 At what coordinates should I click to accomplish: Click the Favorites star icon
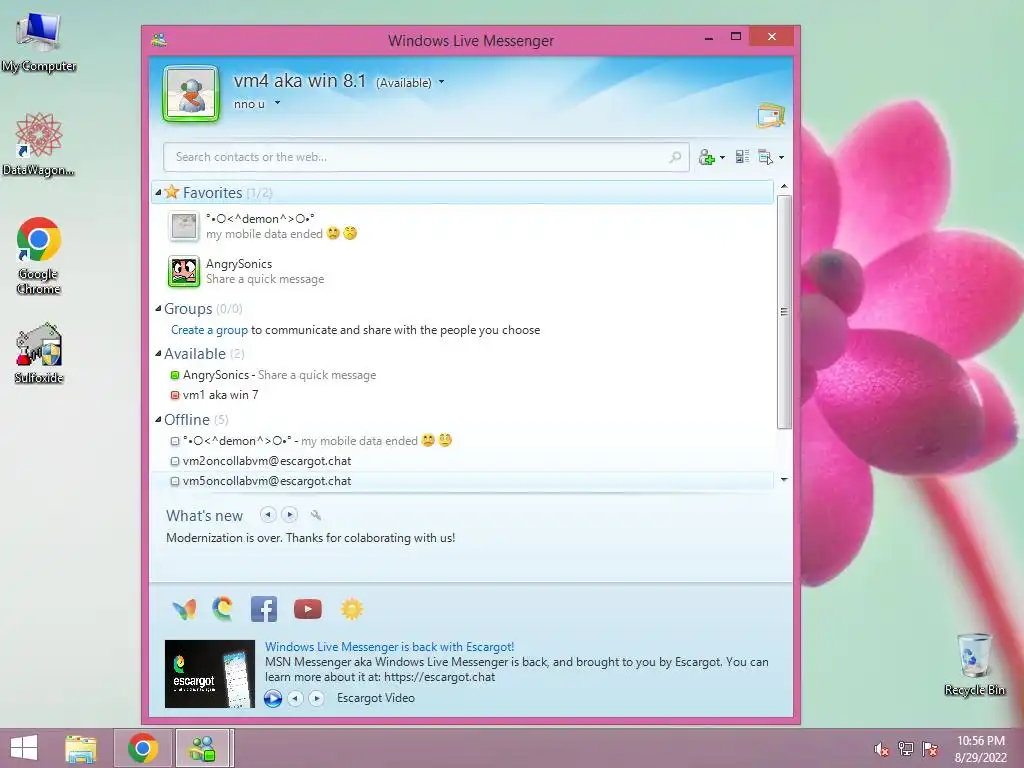pyautogui.click(x=172, y=192)
